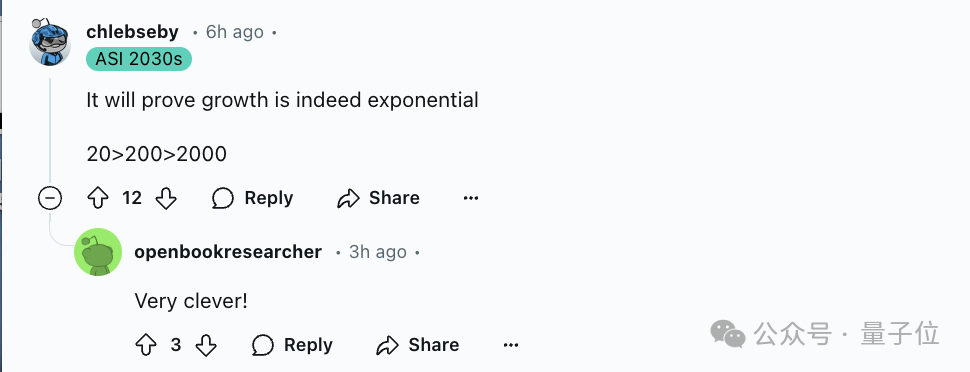Reply to openbookresearcher's comment
This screenshot has width=970, height=372.
pos(292,345)
